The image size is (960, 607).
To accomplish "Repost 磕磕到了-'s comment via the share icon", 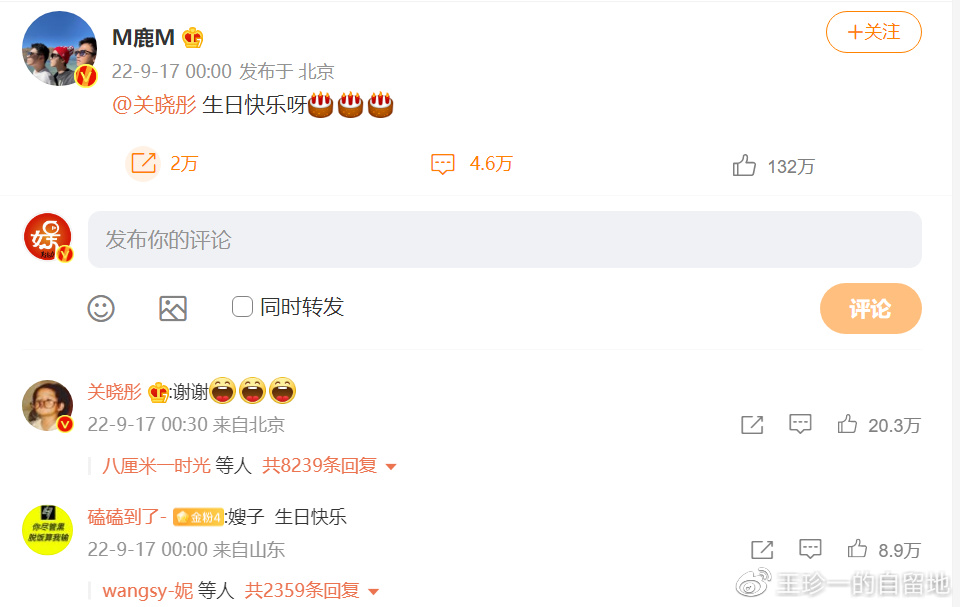I will (762, 549).
